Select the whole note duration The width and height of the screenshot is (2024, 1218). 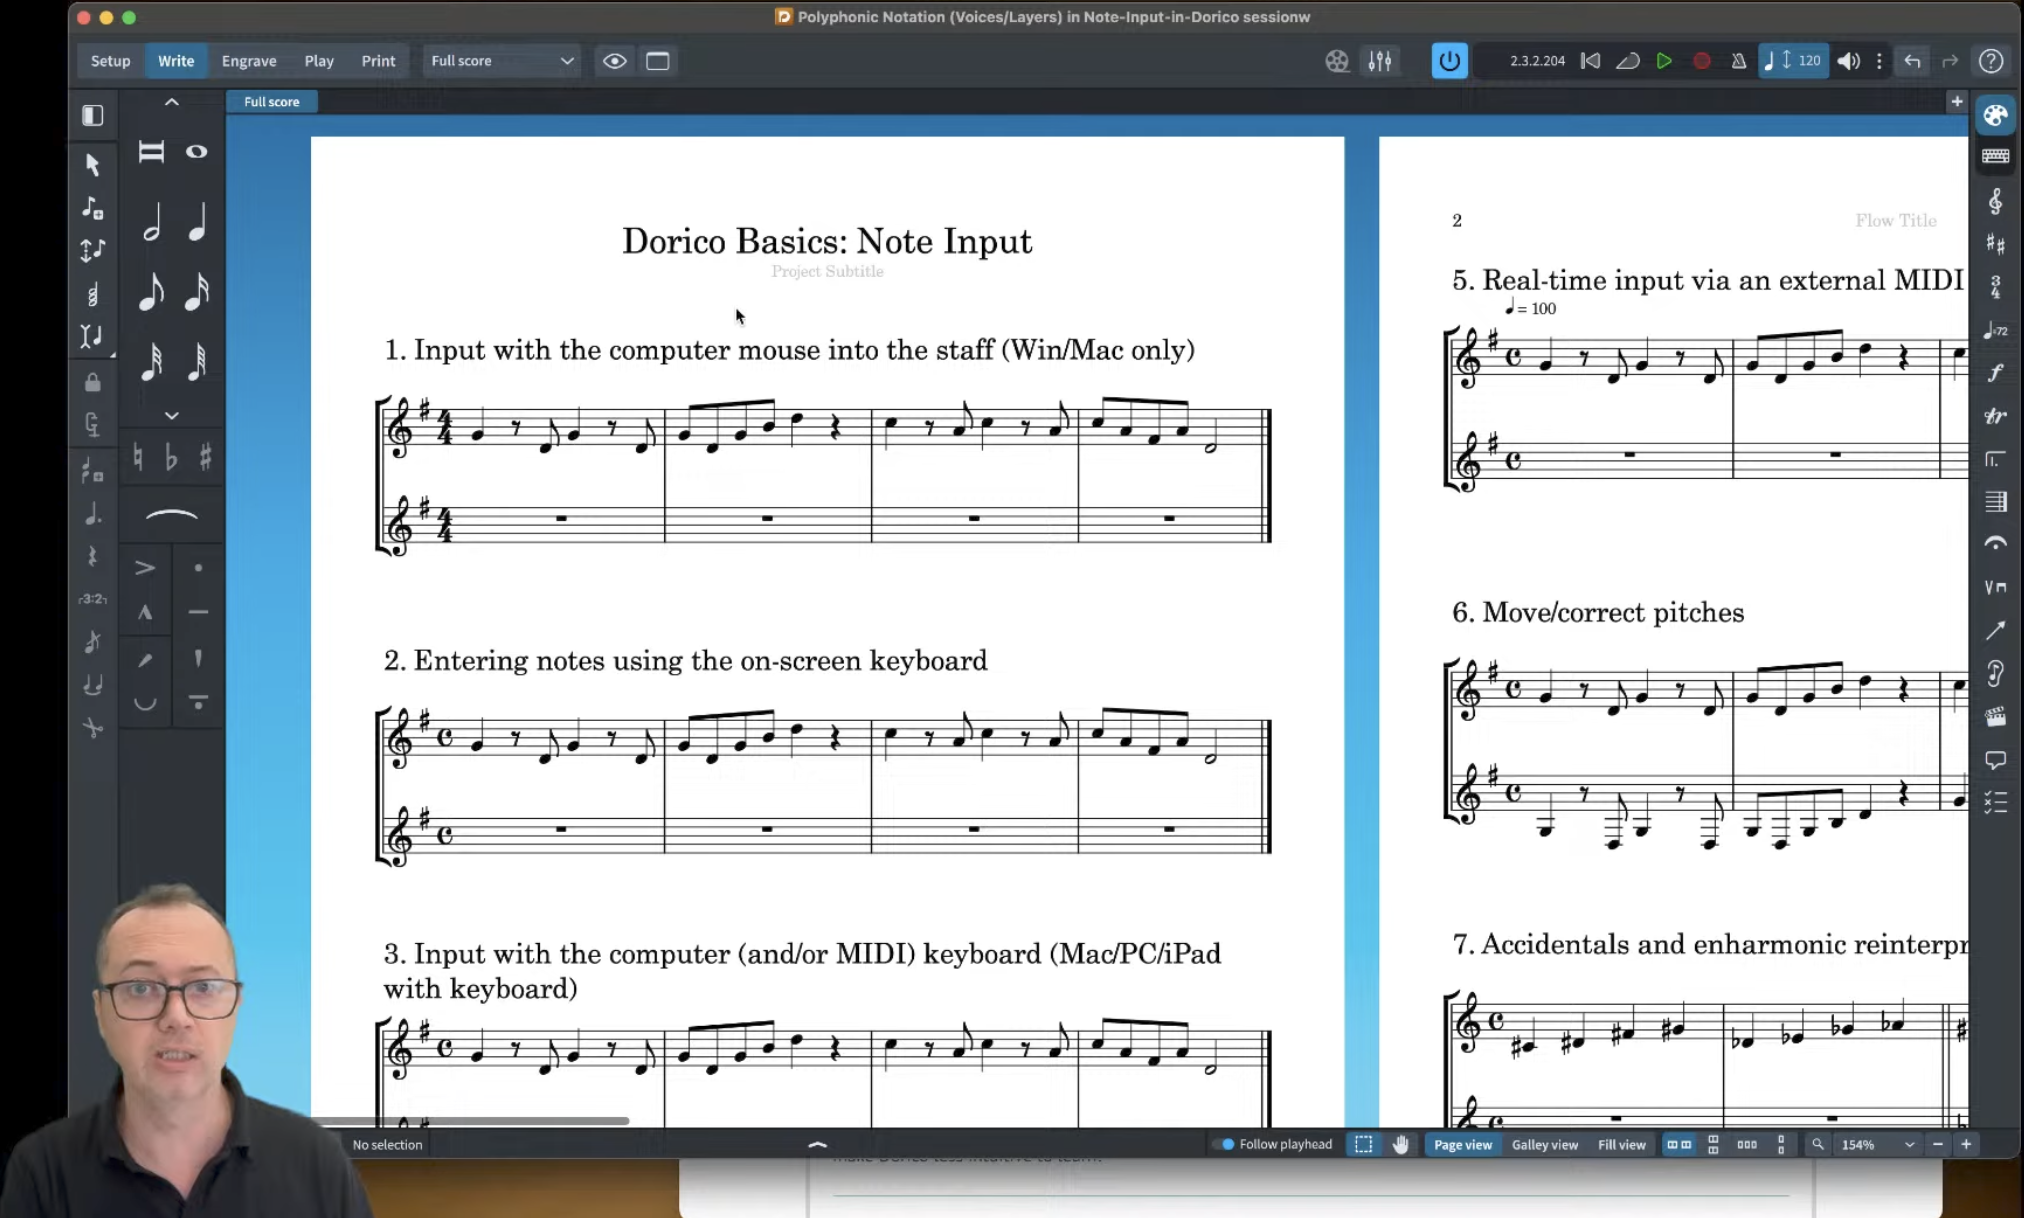[x=197, y=152]
